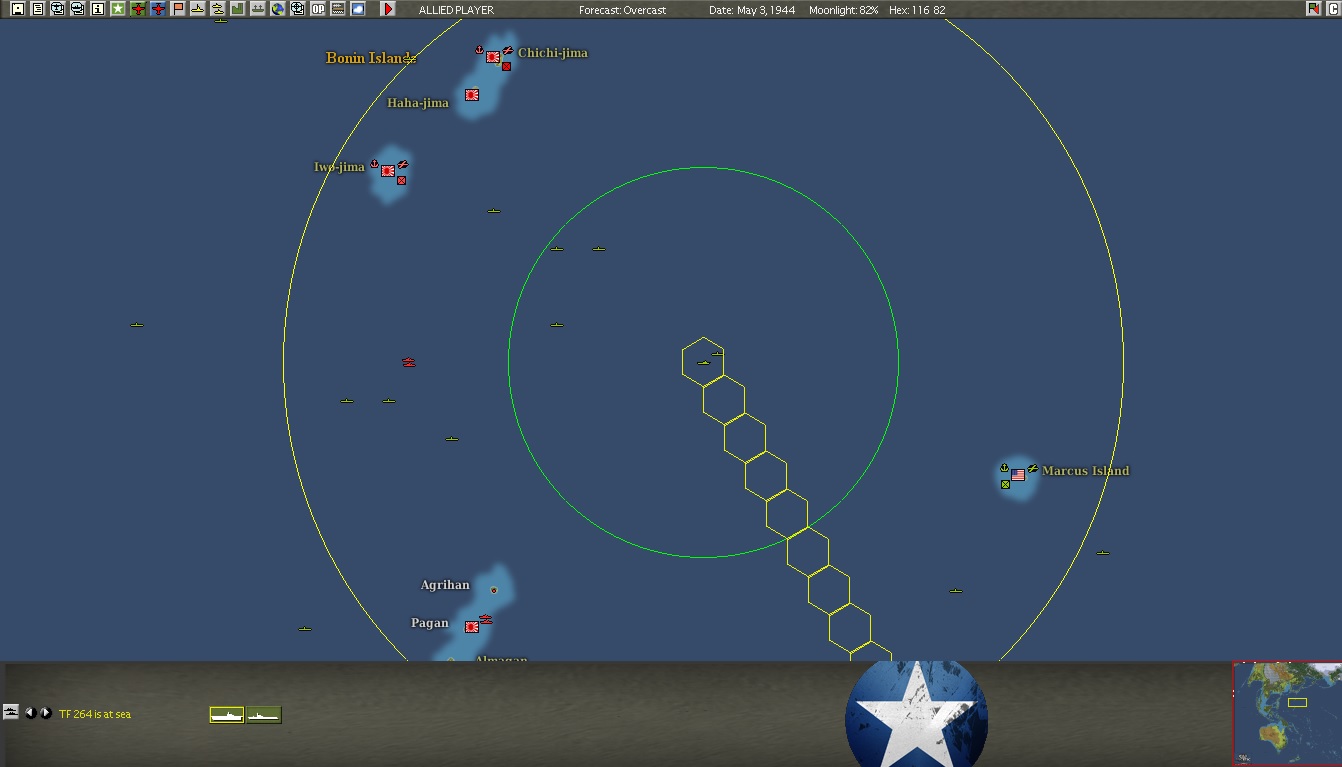Click the Earth globe toolbar icon
Image resolution: width=1342 pixels, height=767 pixels.
tap(278, 9)
